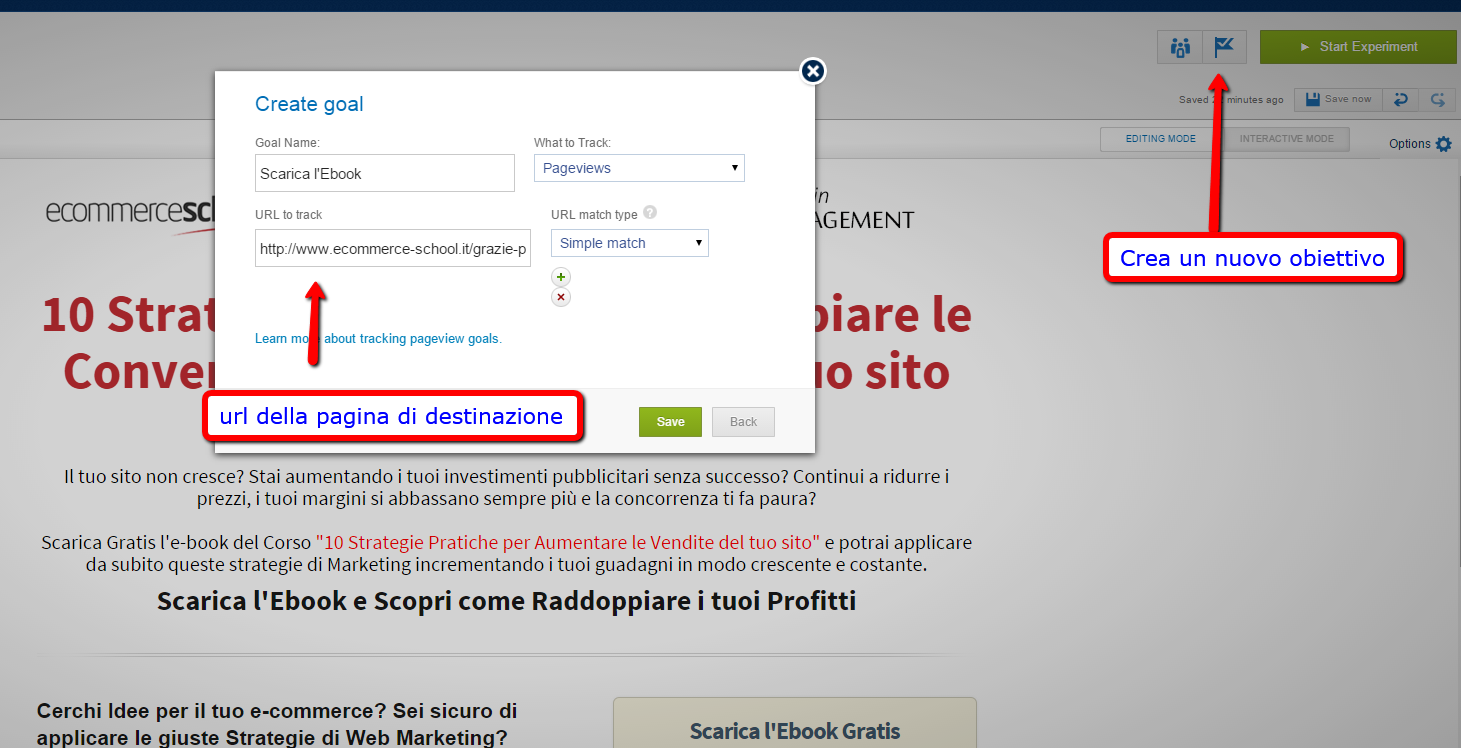The image size is (1461, 748).
Task: Click the Save now button
Action: (x=1338, y=99)
